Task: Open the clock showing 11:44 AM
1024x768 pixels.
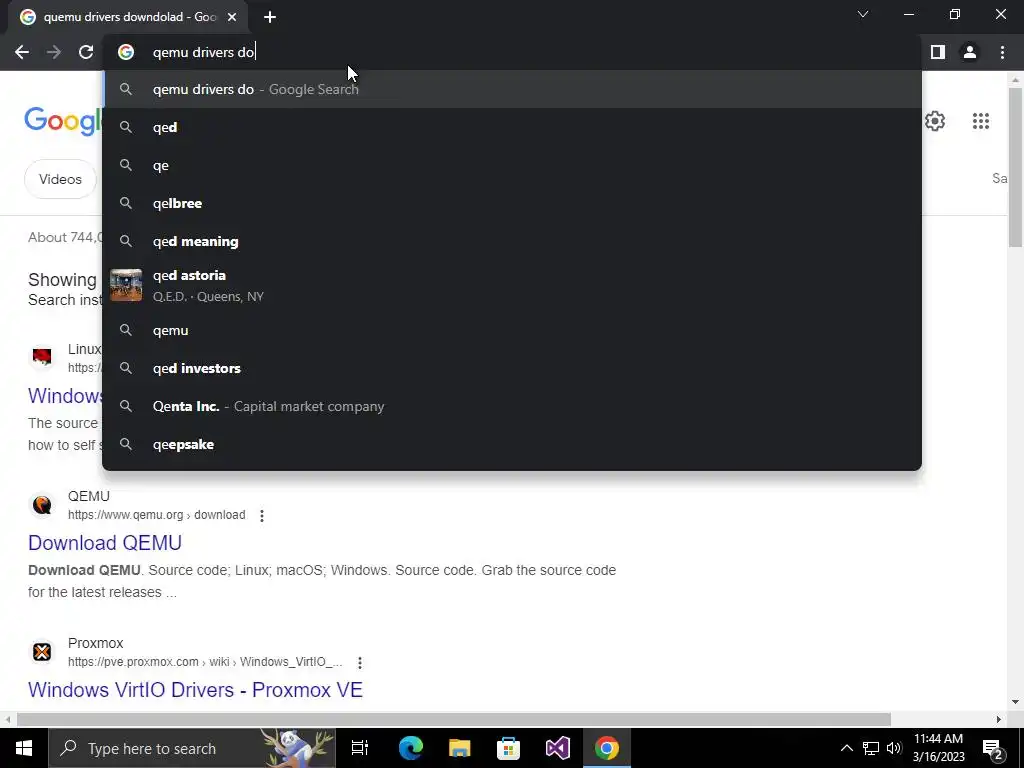Action: [938, 748]
